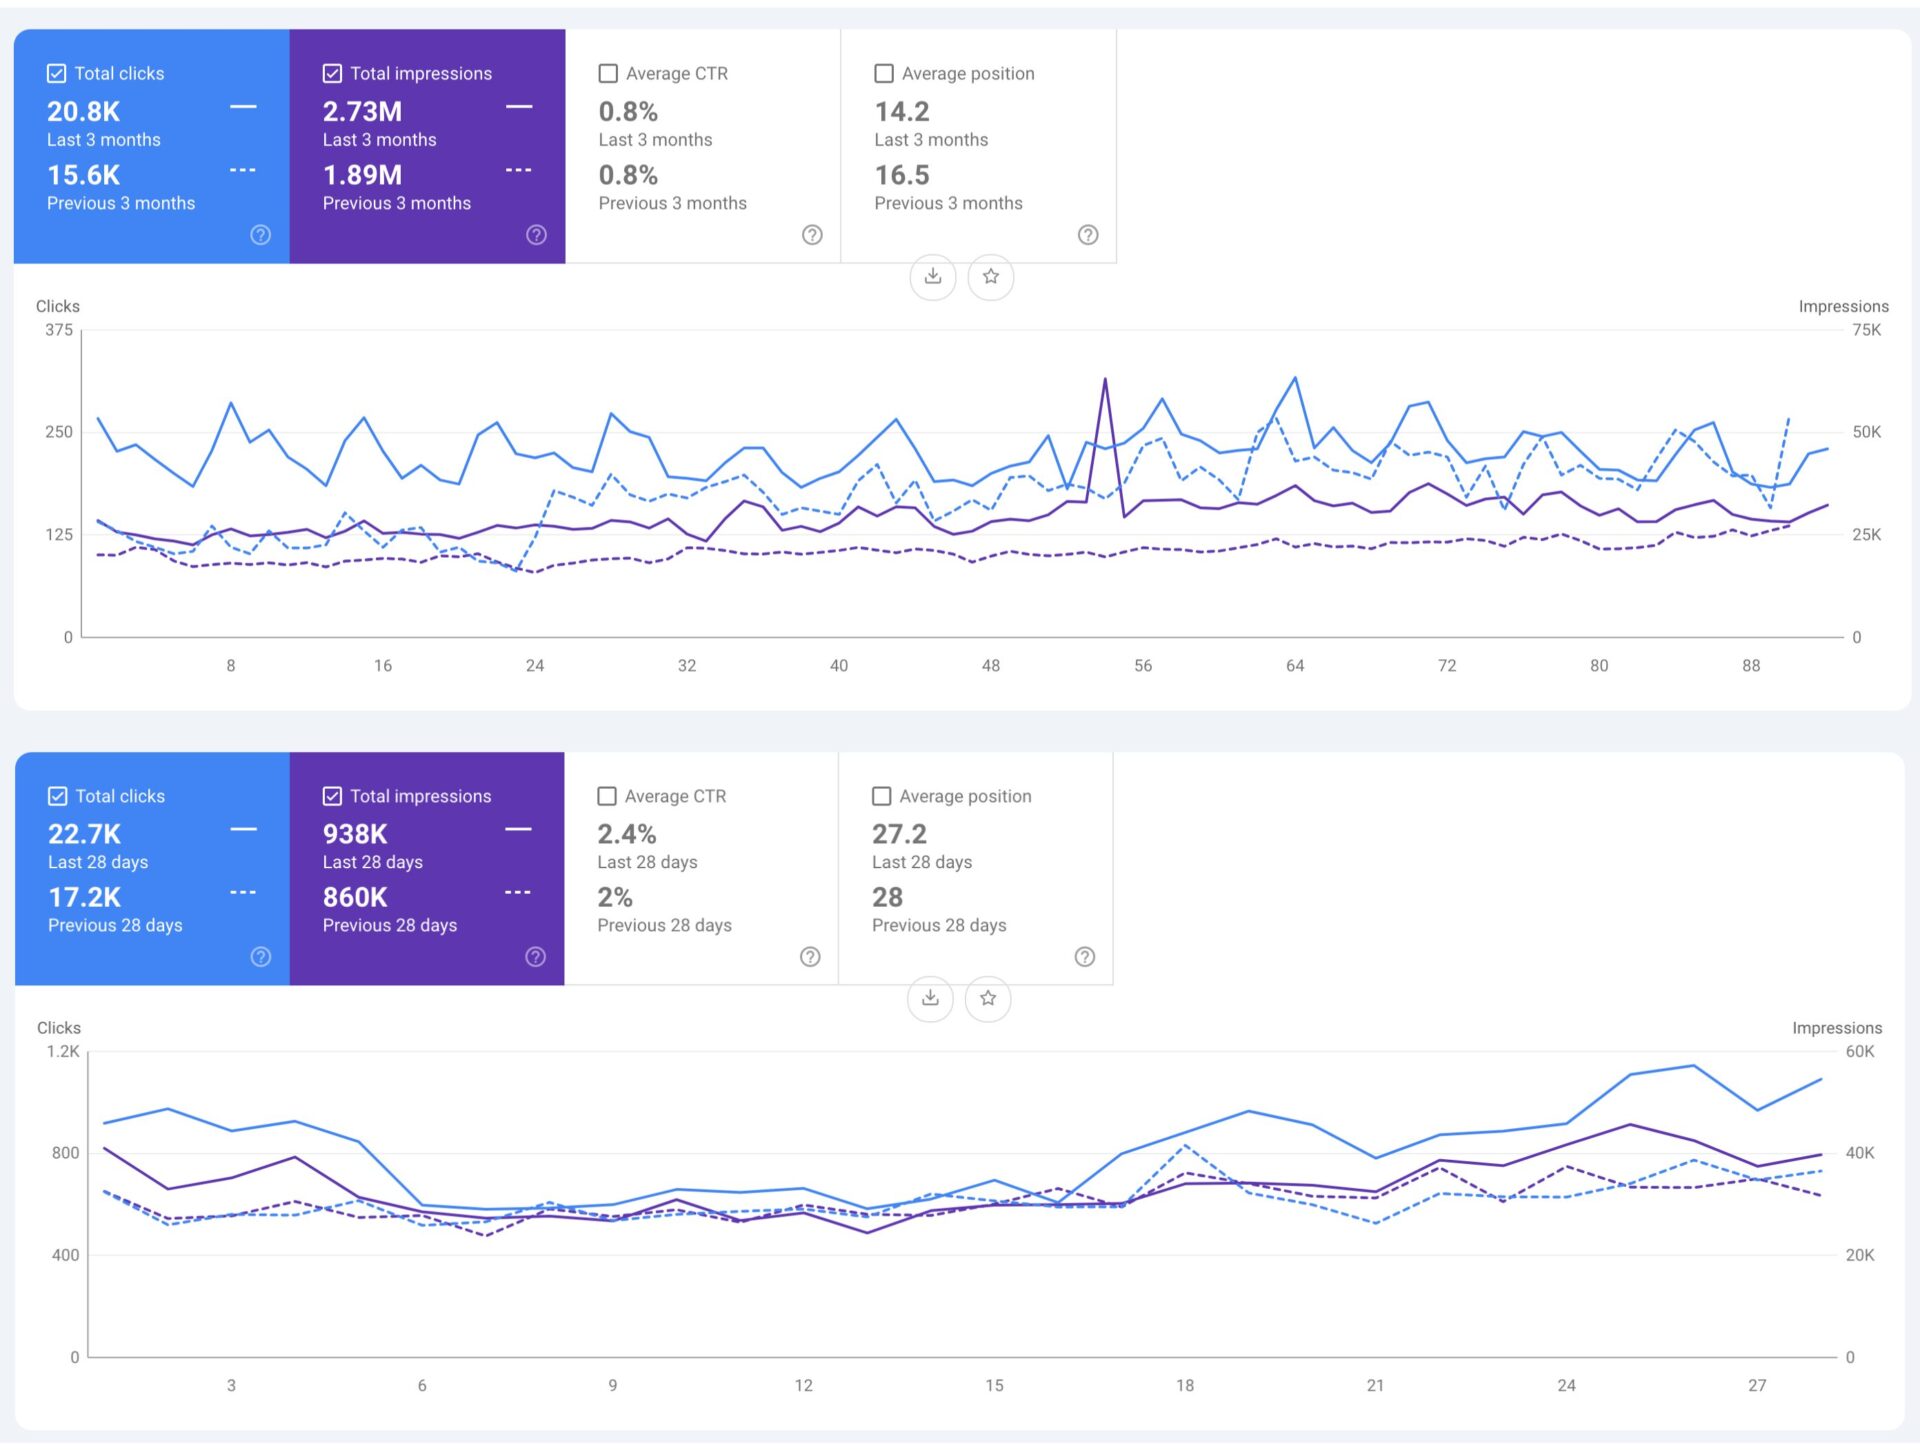Open help for Average position in bottom panel
The width and height of the screenshot is (1920, 1455).
1085,956
